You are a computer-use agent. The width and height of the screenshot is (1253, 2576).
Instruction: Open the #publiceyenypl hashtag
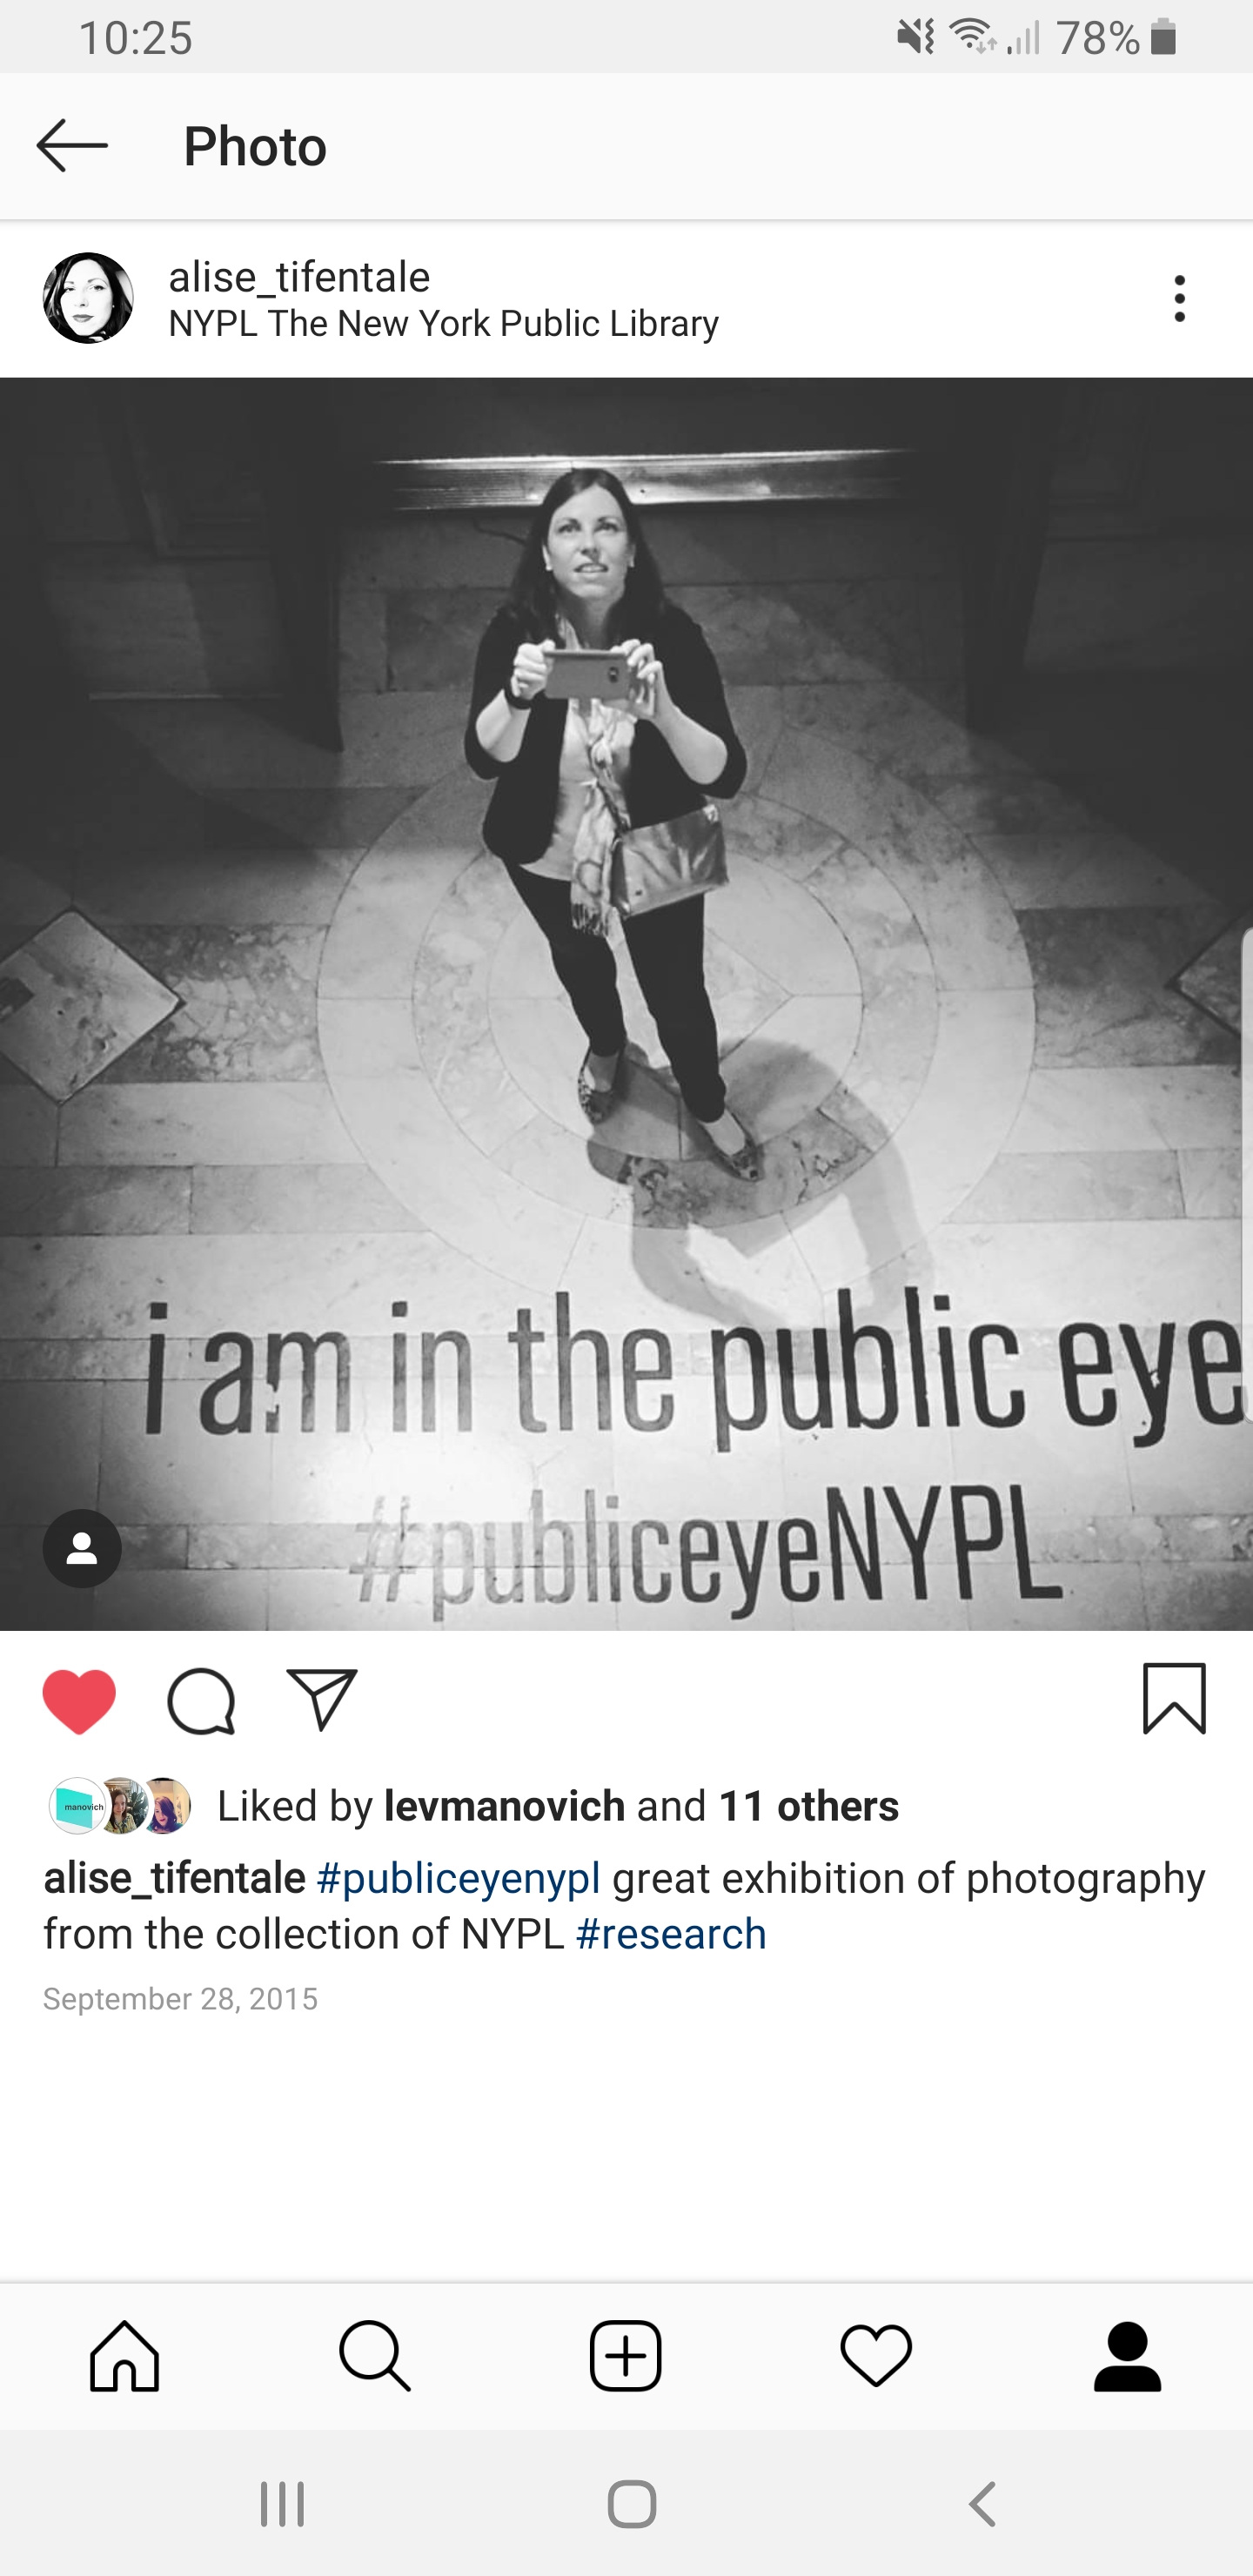tap(458, 1878)
